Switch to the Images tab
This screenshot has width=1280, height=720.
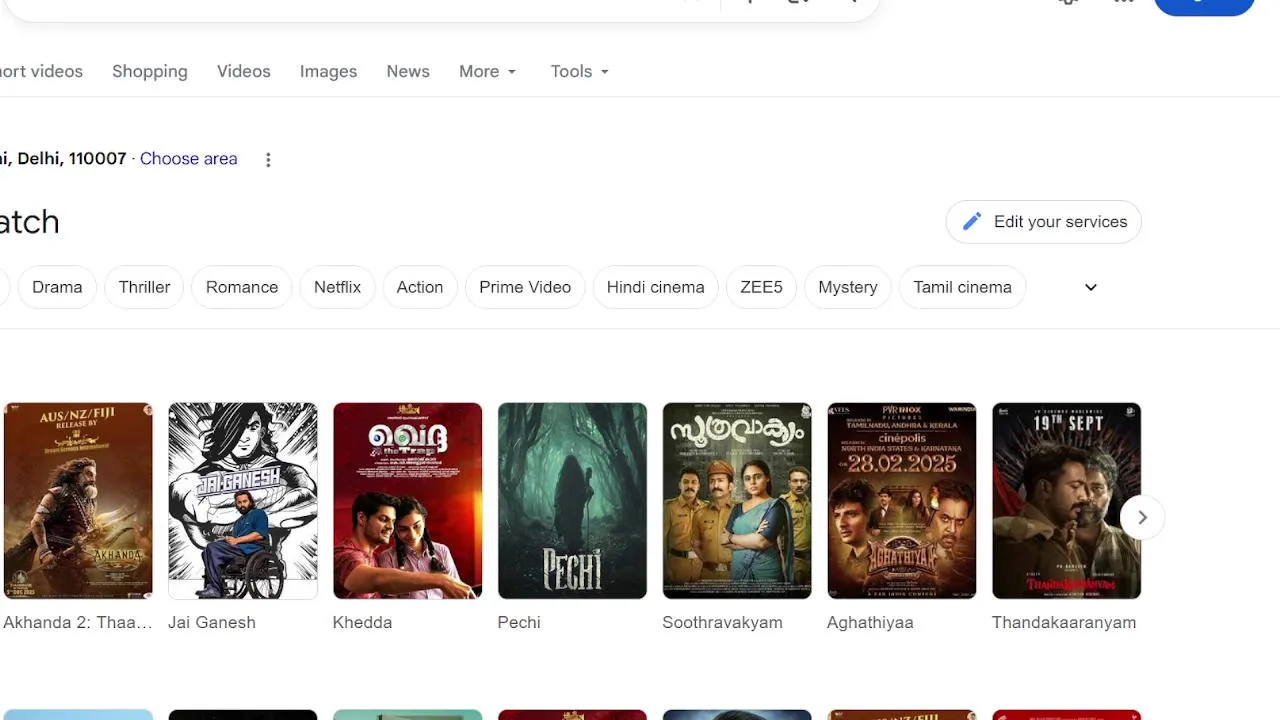328,71
